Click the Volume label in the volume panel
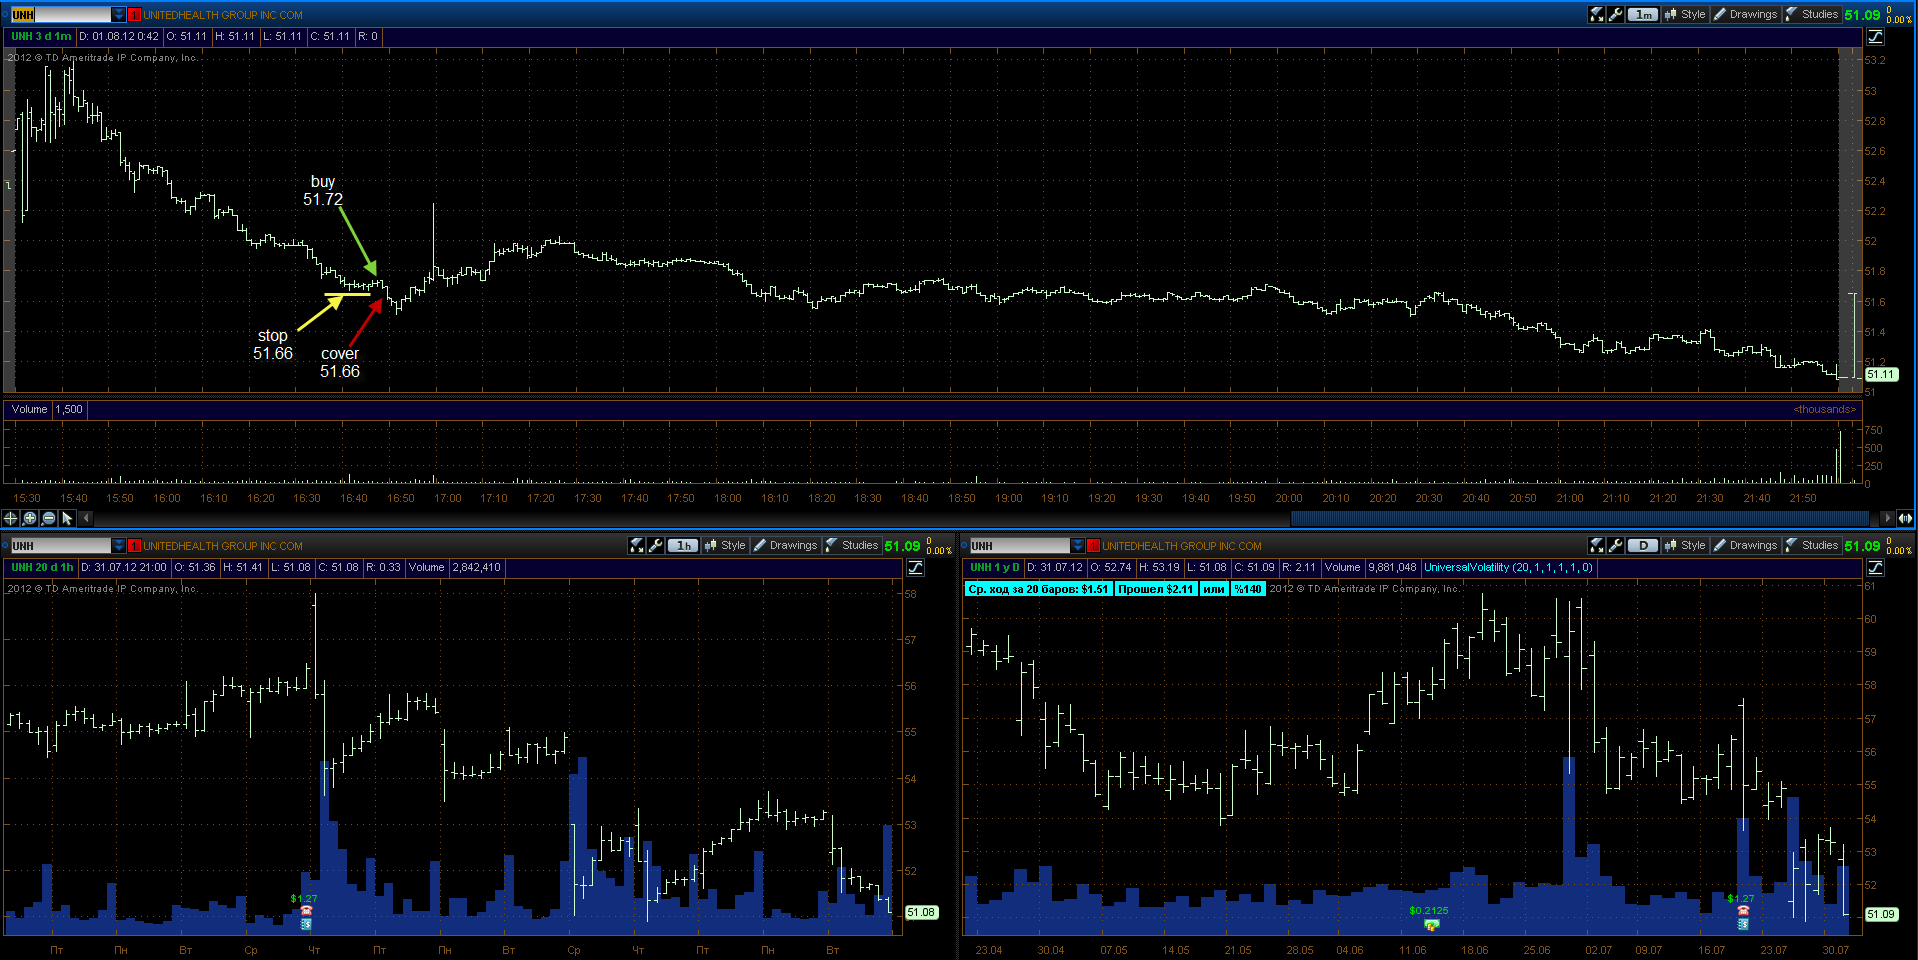Screen dimensions: 1918x960 [x=29, y=409]
